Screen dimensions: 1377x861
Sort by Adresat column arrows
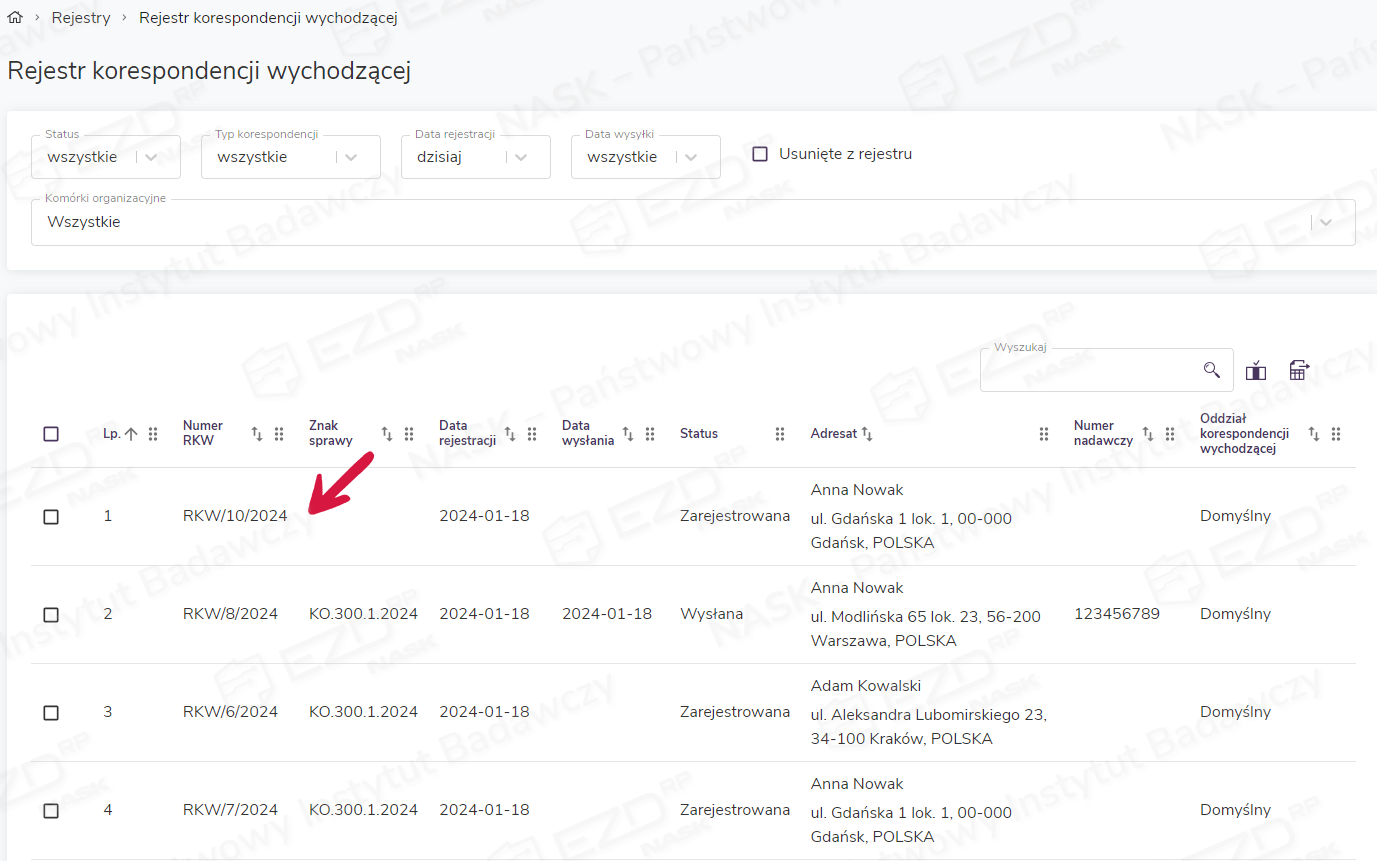(x=867, y=434)
